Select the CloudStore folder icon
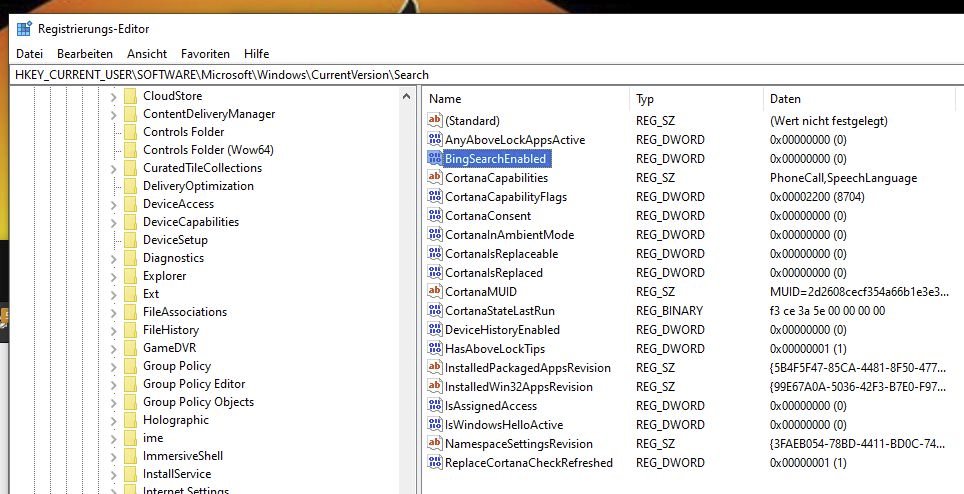964x494 pixels. click(130, 96)
